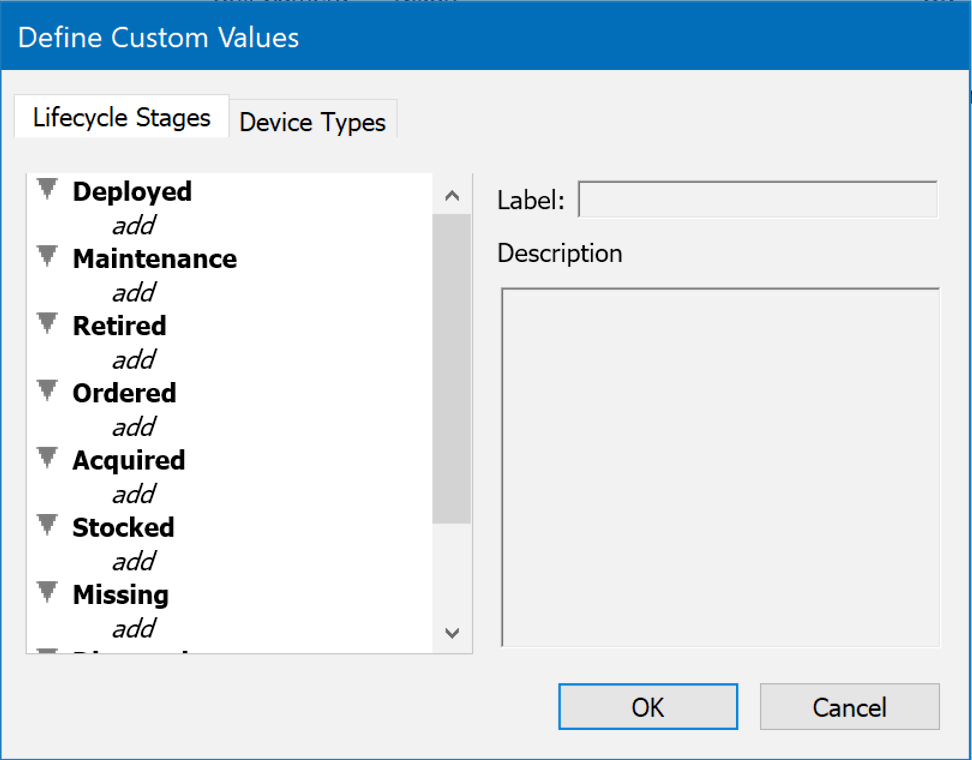Click inside the Label input field

pyautogui.click(x=757, y=199)
